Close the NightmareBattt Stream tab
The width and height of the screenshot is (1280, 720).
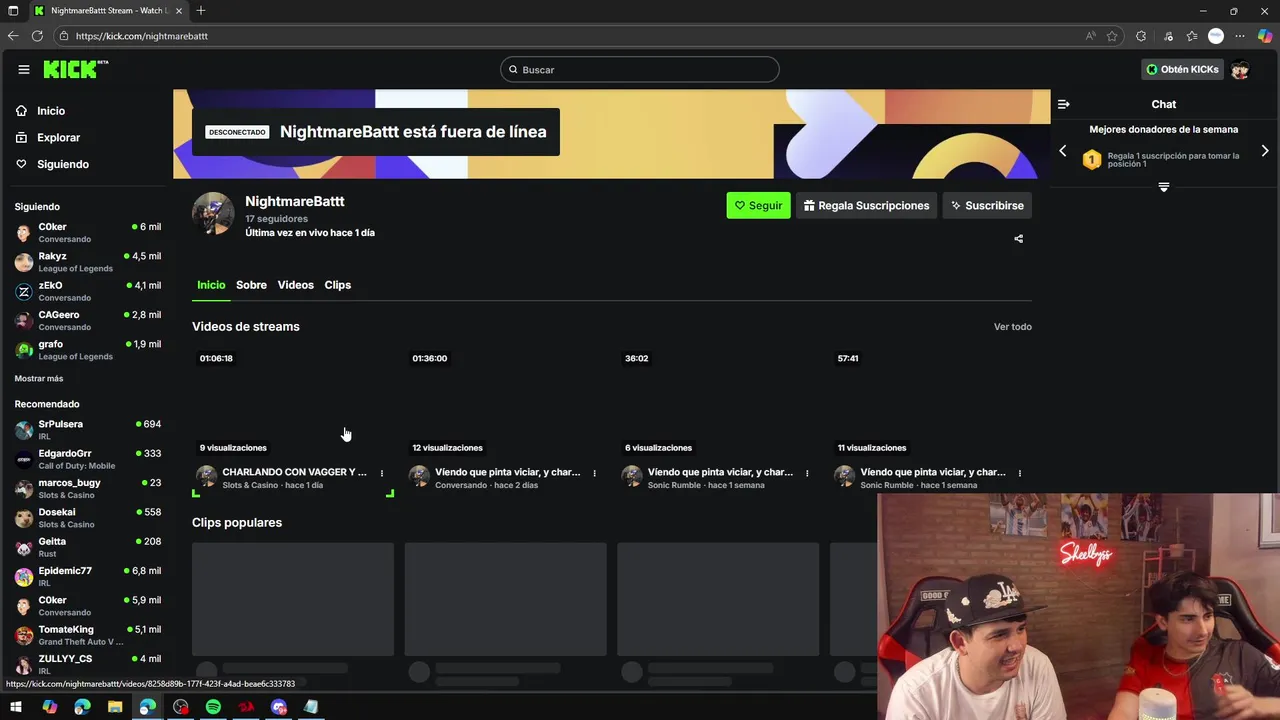179,11
